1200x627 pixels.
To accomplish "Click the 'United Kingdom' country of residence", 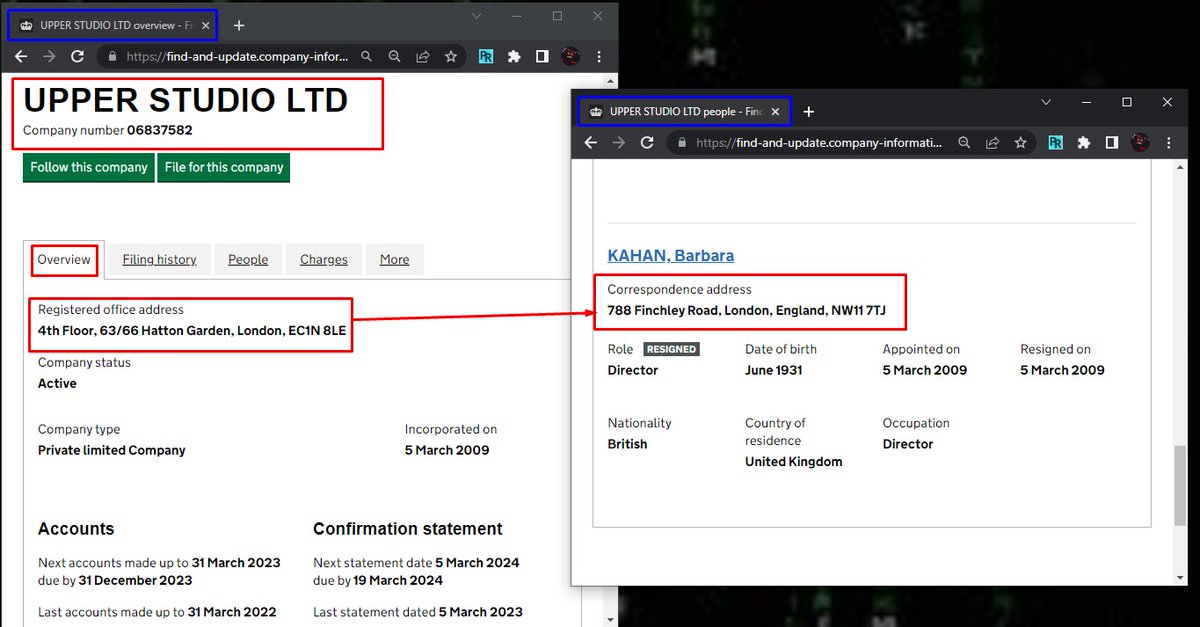I will pyautogui.click(x=794, y=462).
